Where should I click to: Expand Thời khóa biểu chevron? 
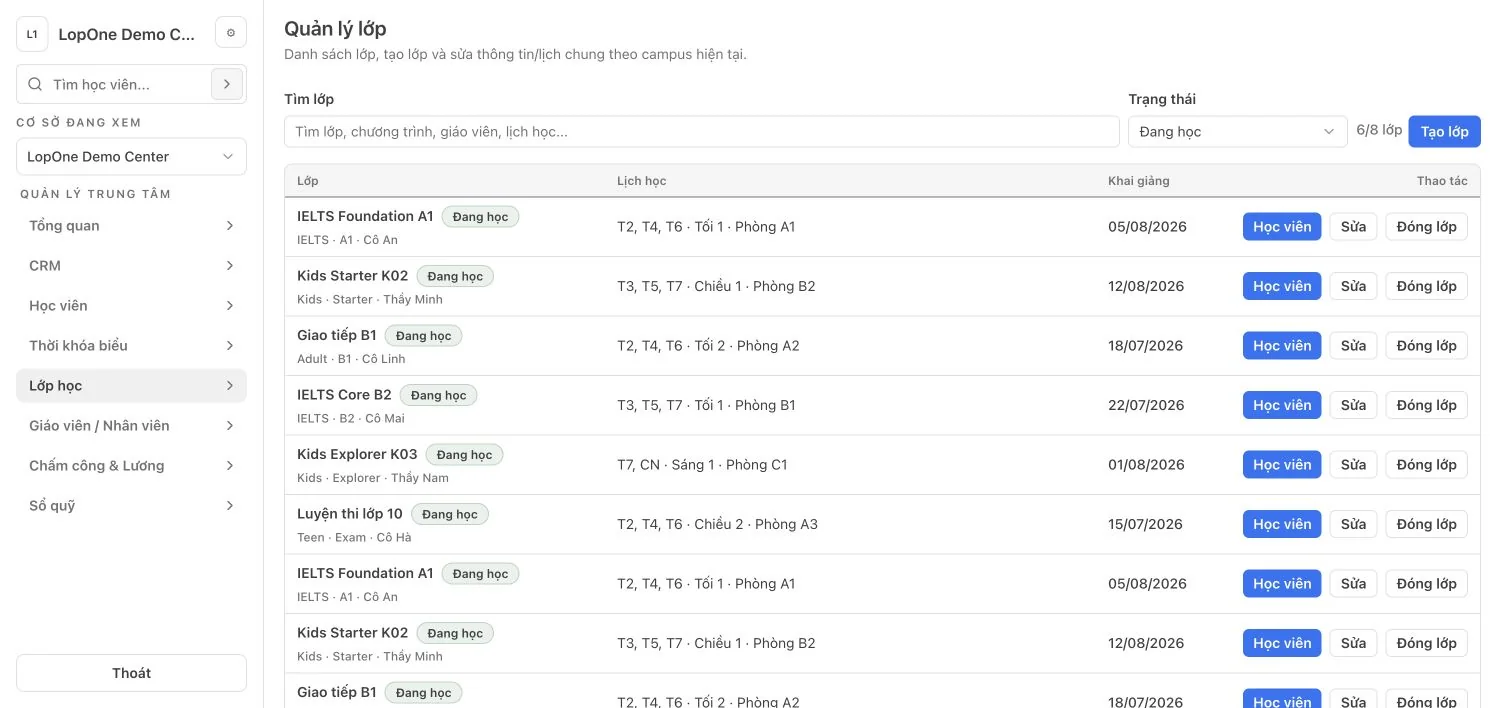pyautogui.click(x=230, y=346)
